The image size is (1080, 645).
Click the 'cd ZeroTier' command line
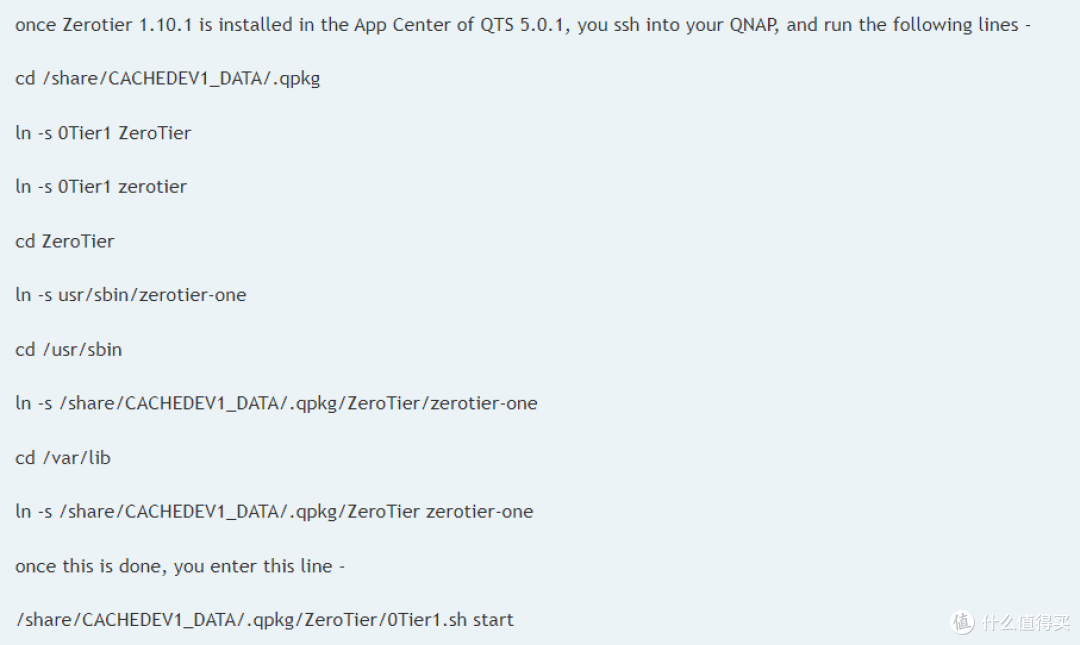[x=65, y=241]
